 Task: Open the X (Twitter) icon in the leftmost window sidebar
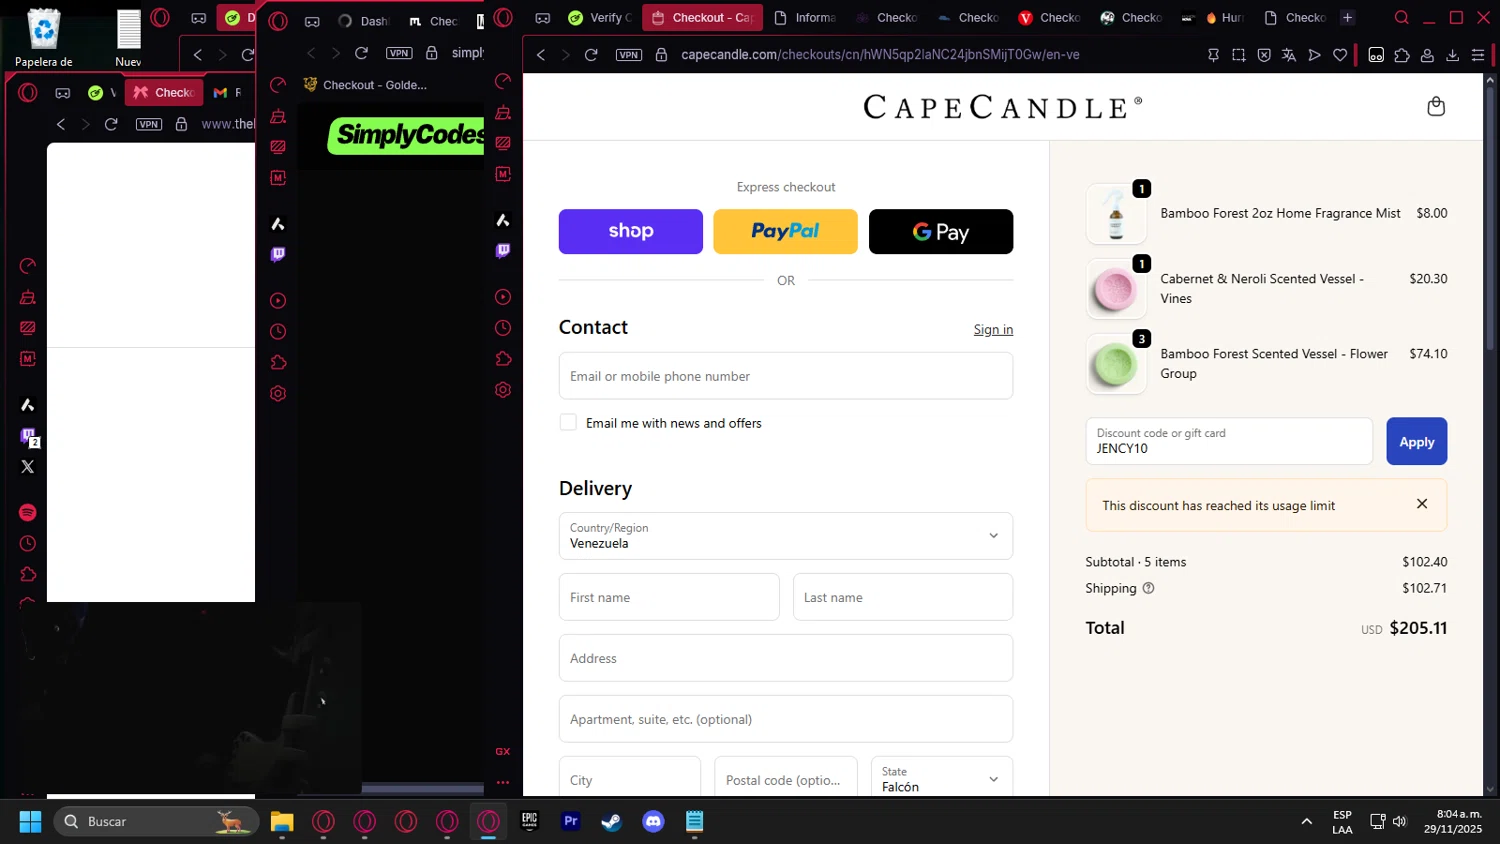tap(28, 467)
